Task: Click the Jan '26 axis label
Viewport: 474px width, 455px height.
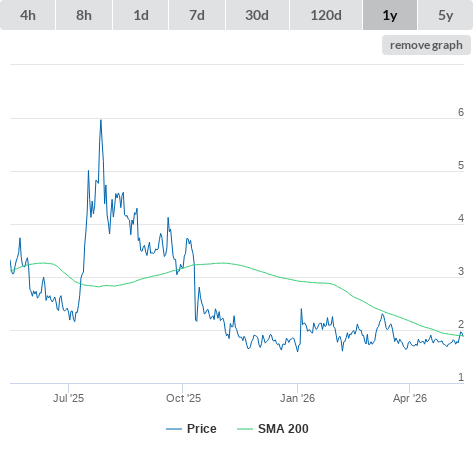Action: point(297,398)
